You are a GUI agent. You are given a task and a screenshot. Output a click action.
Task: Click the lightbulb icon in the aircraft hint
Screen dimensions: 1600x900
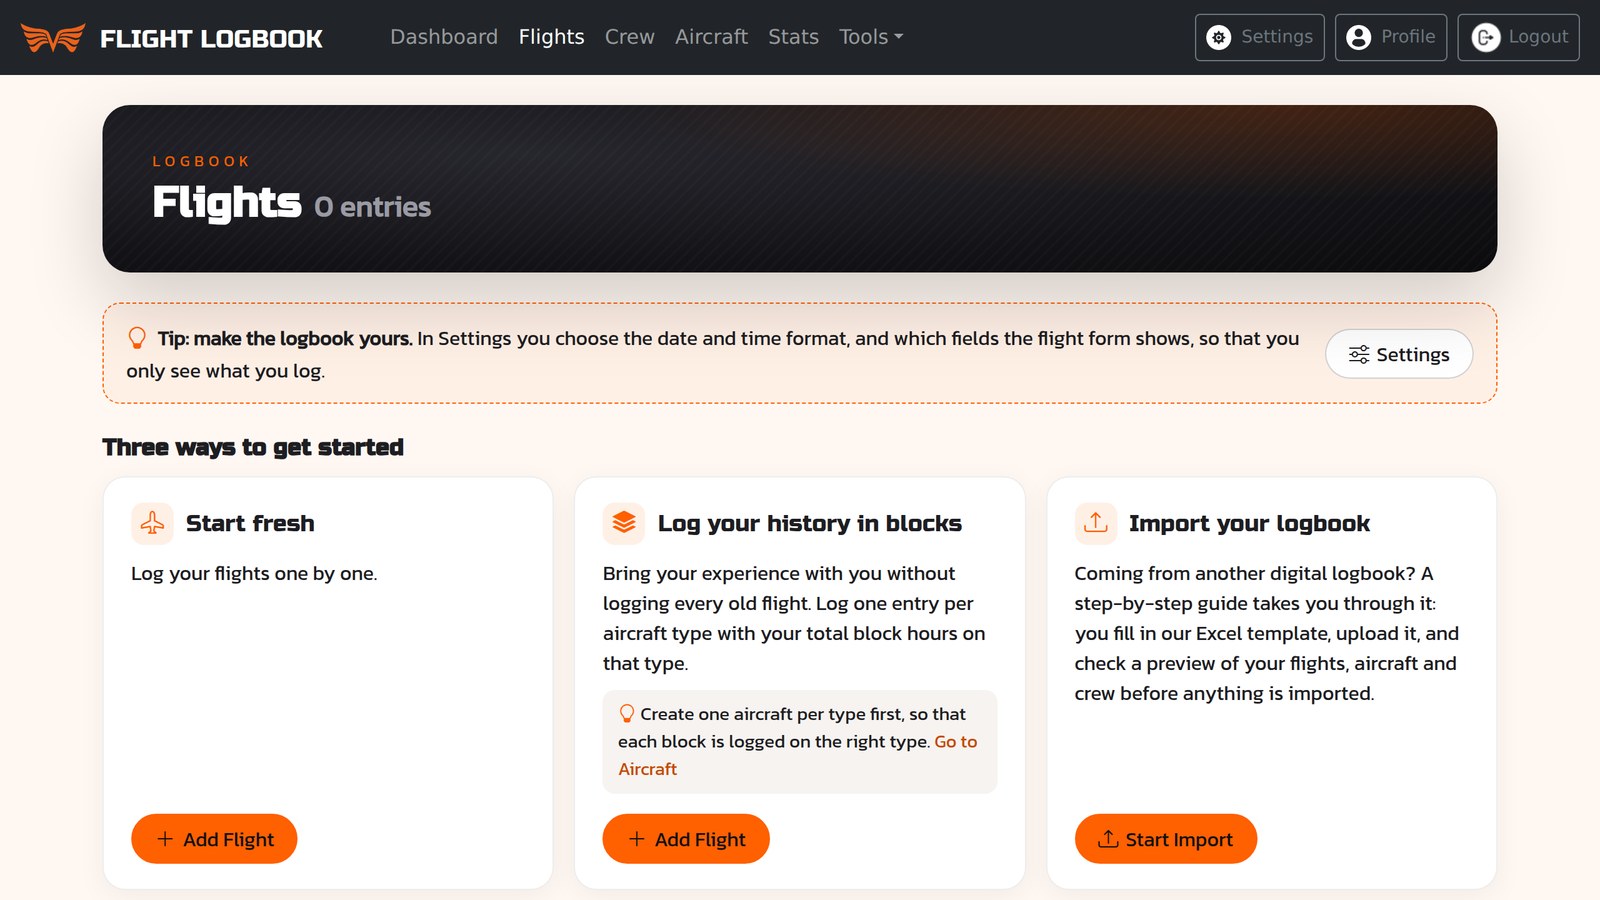coord(627,713)
